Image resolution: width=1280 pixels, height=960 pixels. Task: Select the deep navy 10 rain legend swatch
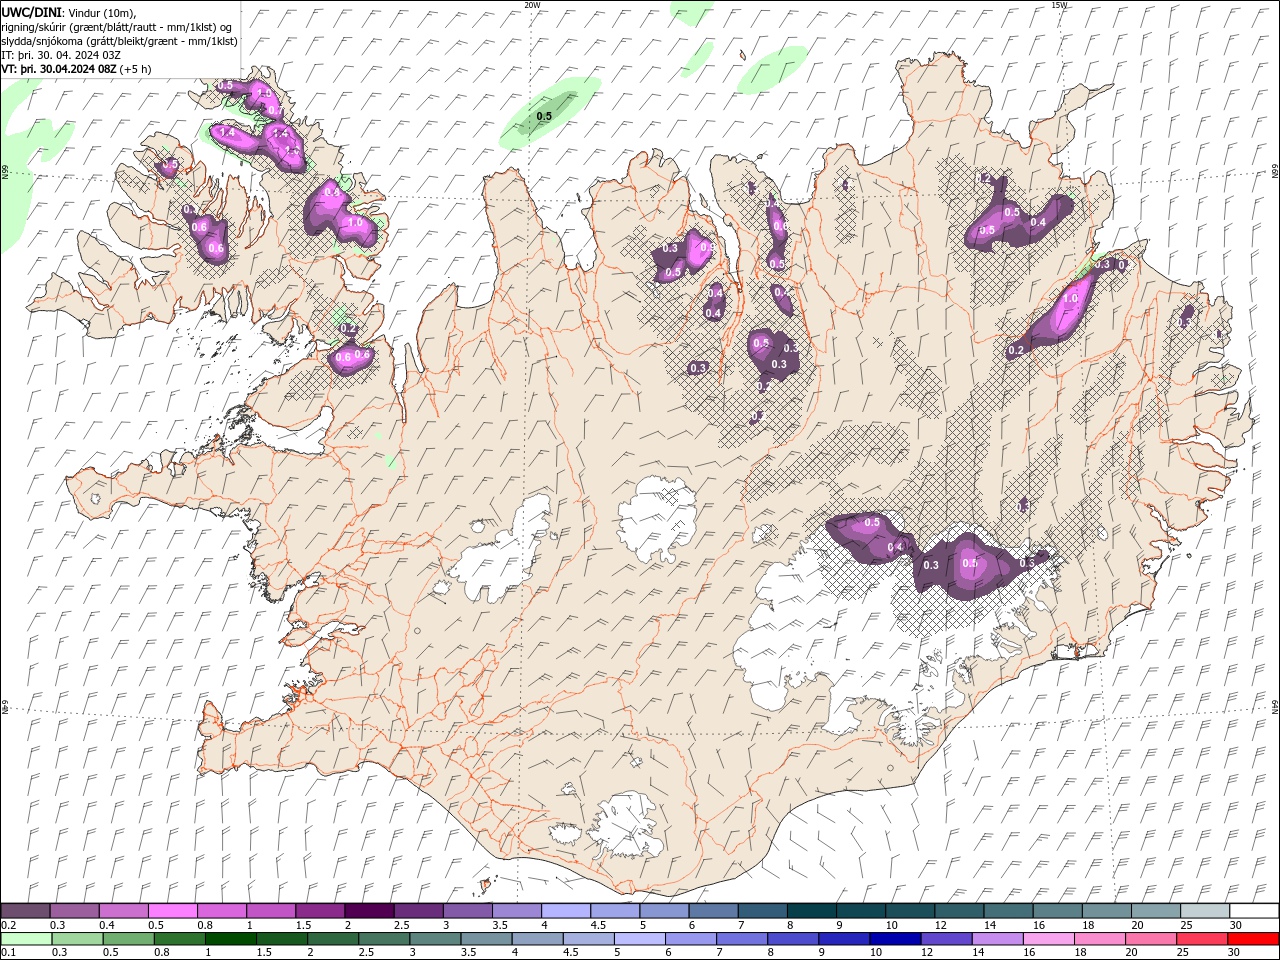(894, 939)
